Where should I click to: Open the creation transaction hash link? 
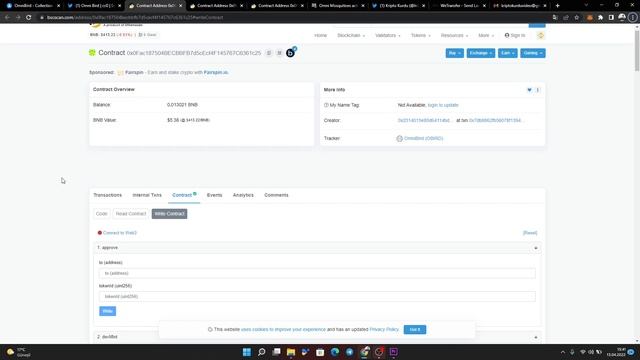click(496, 120)
